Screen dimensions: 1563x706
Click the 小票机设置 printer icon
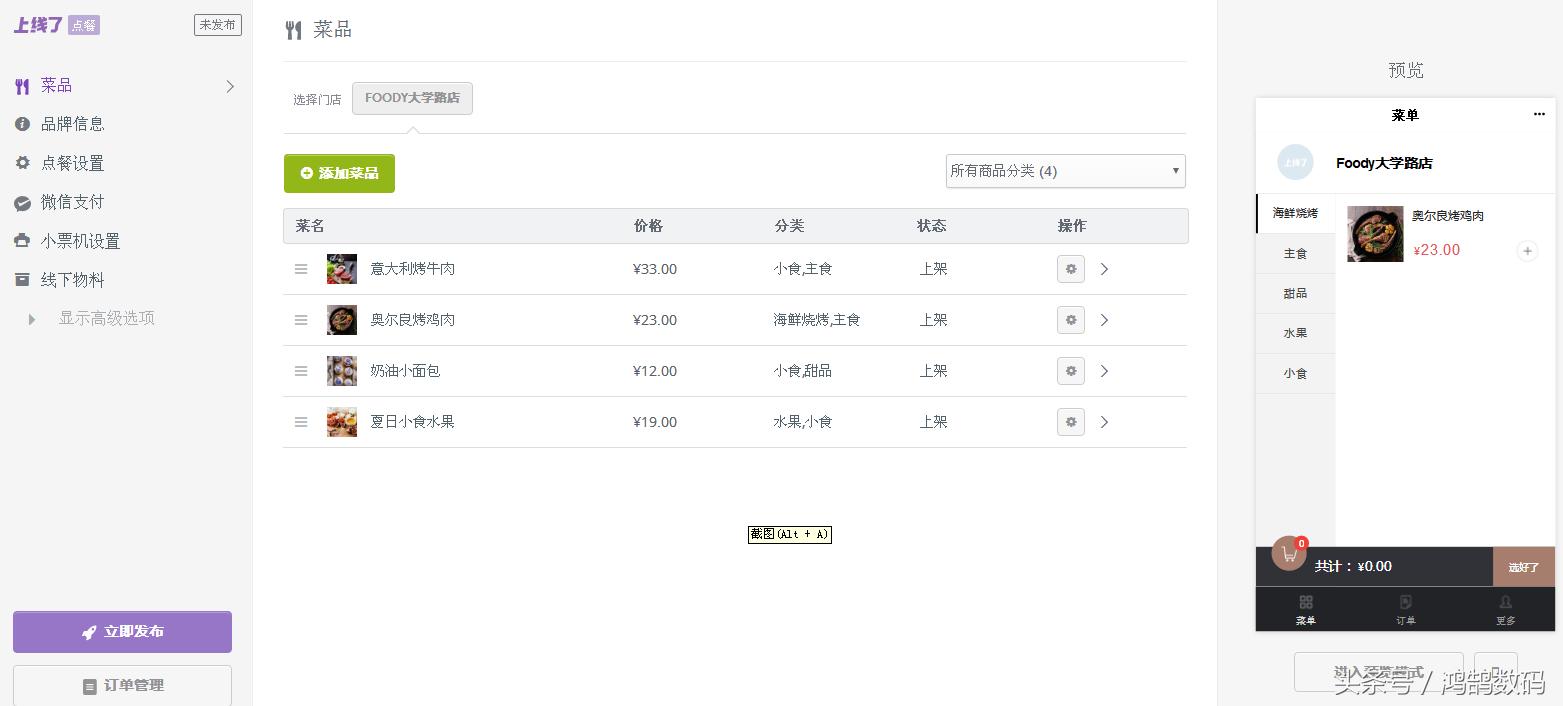point(21,241)
